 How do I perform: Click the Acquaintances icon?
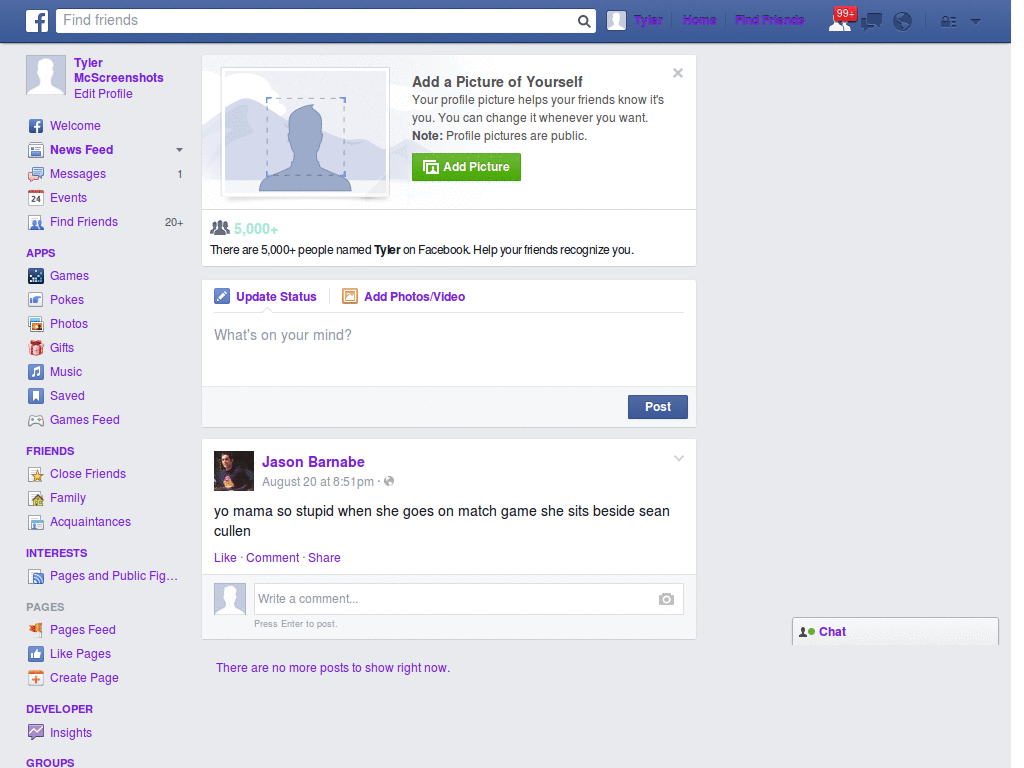point(36,522)
